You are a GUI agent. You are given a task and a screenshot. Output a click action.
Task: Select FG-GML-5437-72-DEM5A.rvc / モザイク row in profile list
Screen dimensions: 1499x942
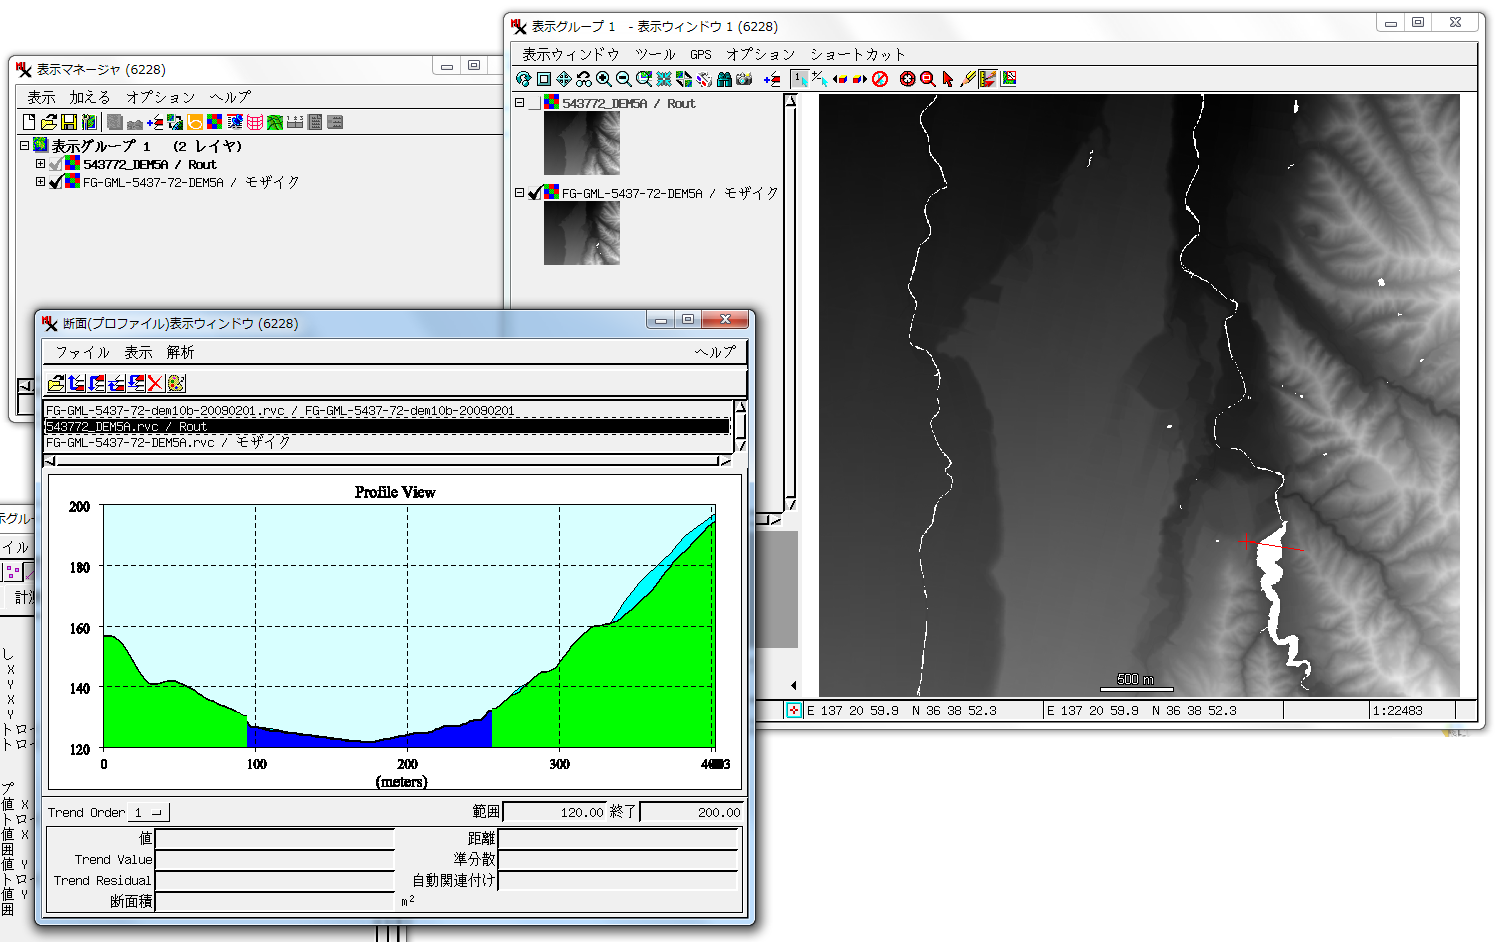pyautogui.click(x=388, y=442)
